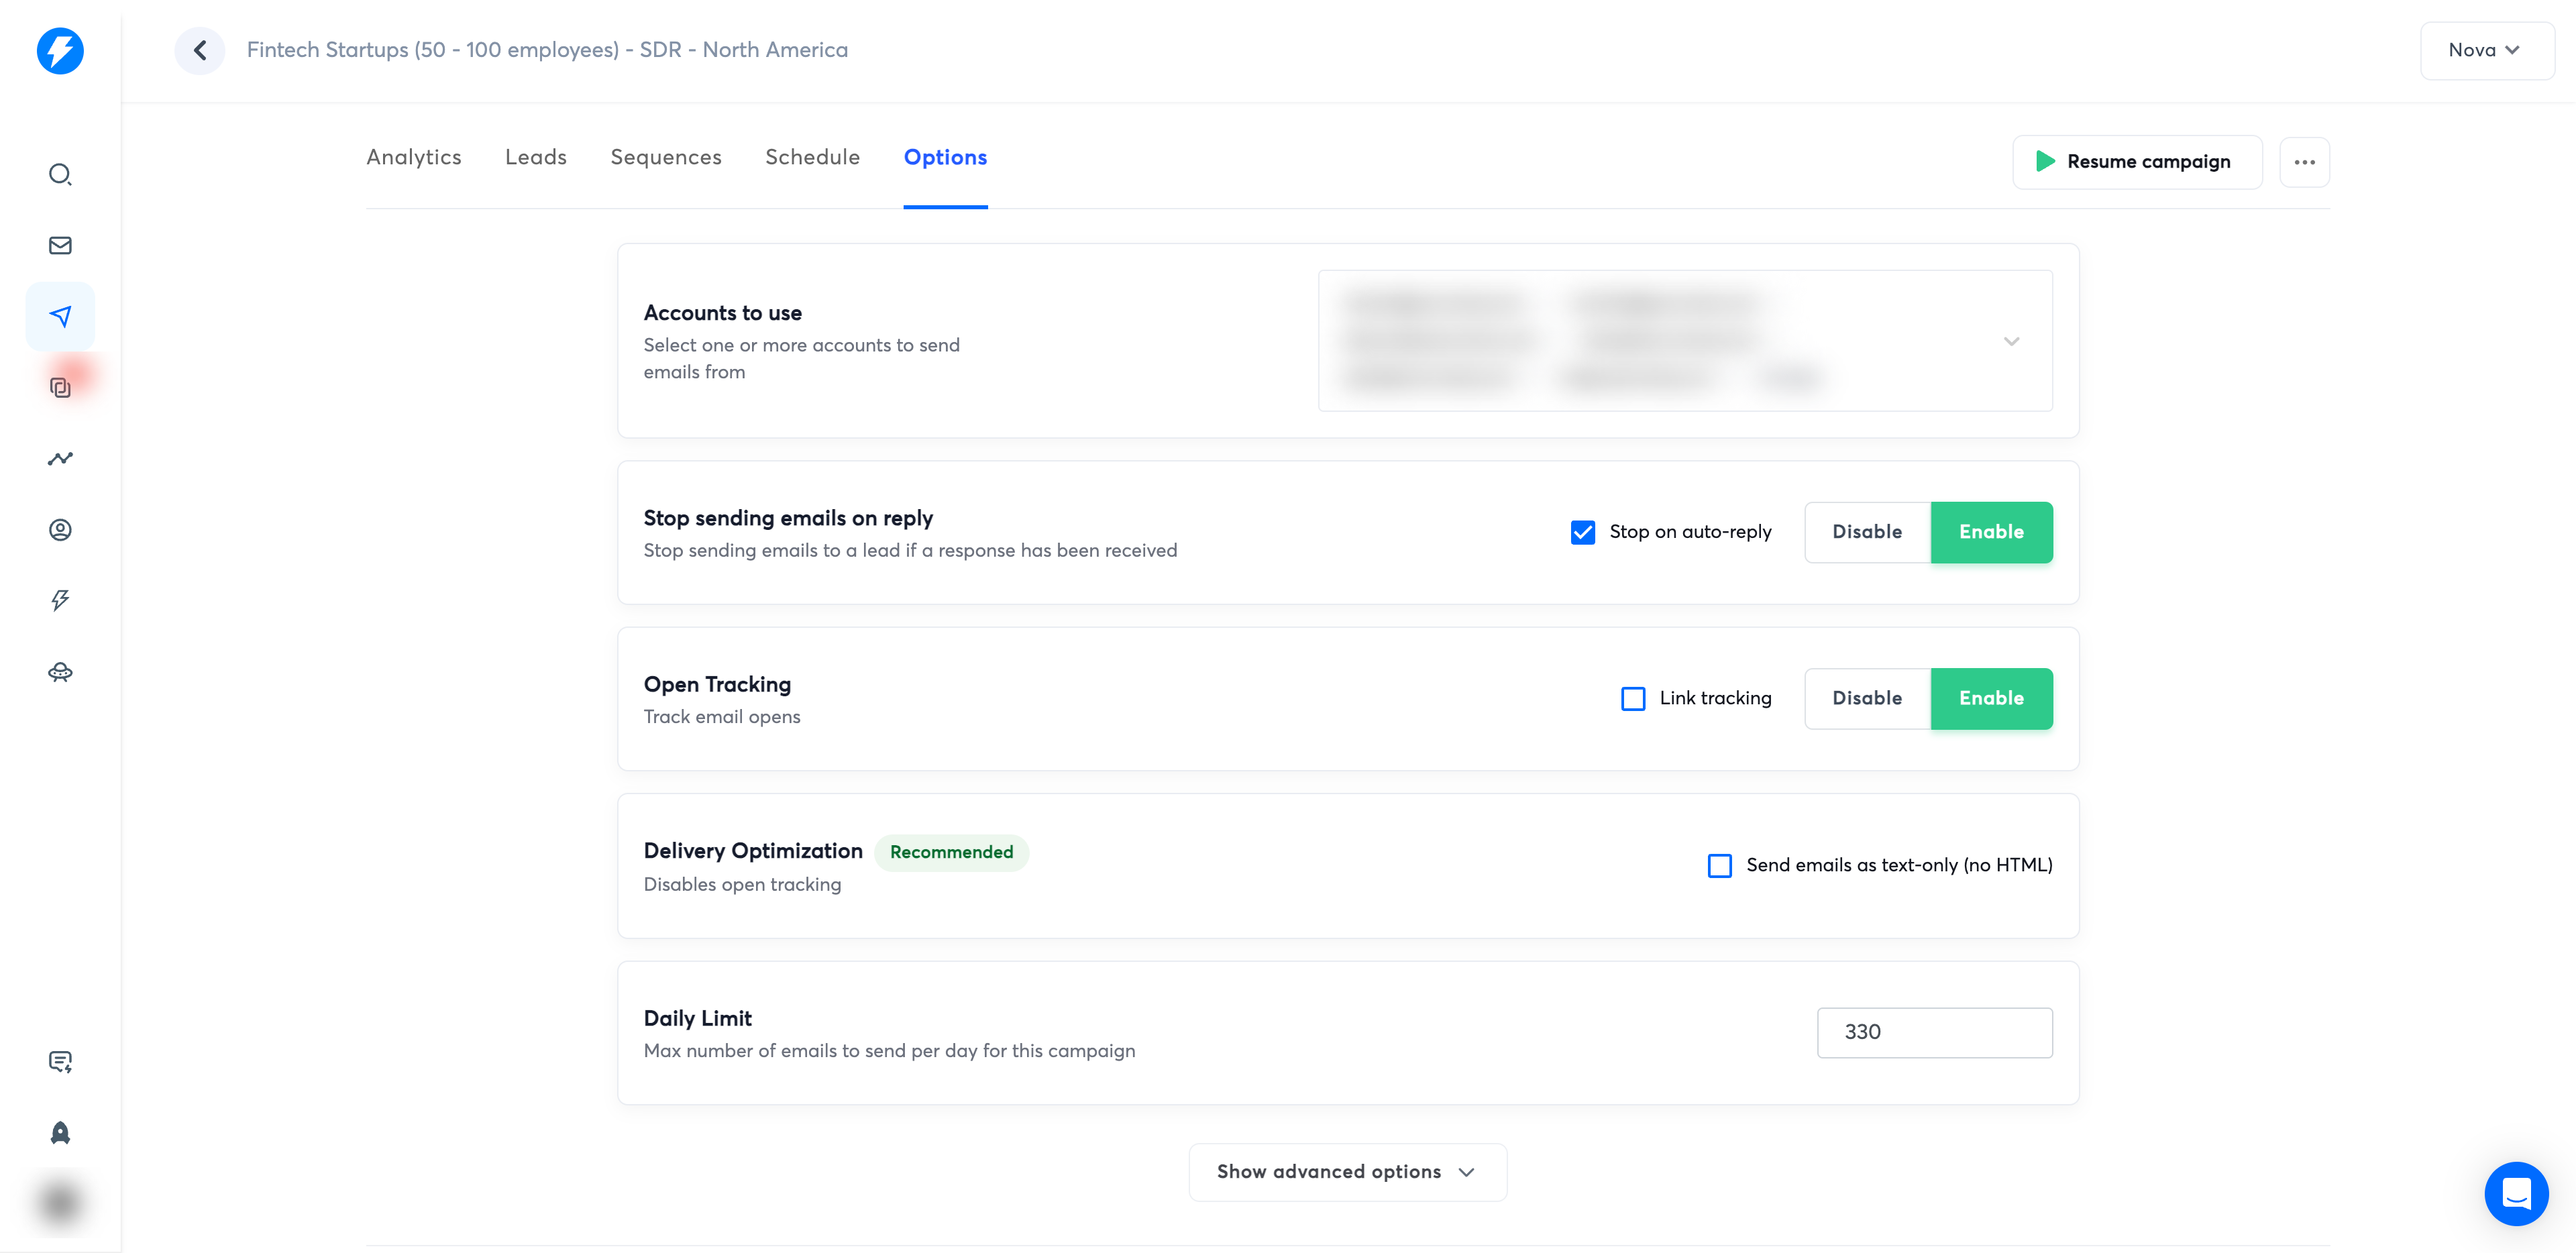Image resolution: width=2576 pixels, height=1253 pixels.
Task: Click the back arrow button
Action: (200, 50)
